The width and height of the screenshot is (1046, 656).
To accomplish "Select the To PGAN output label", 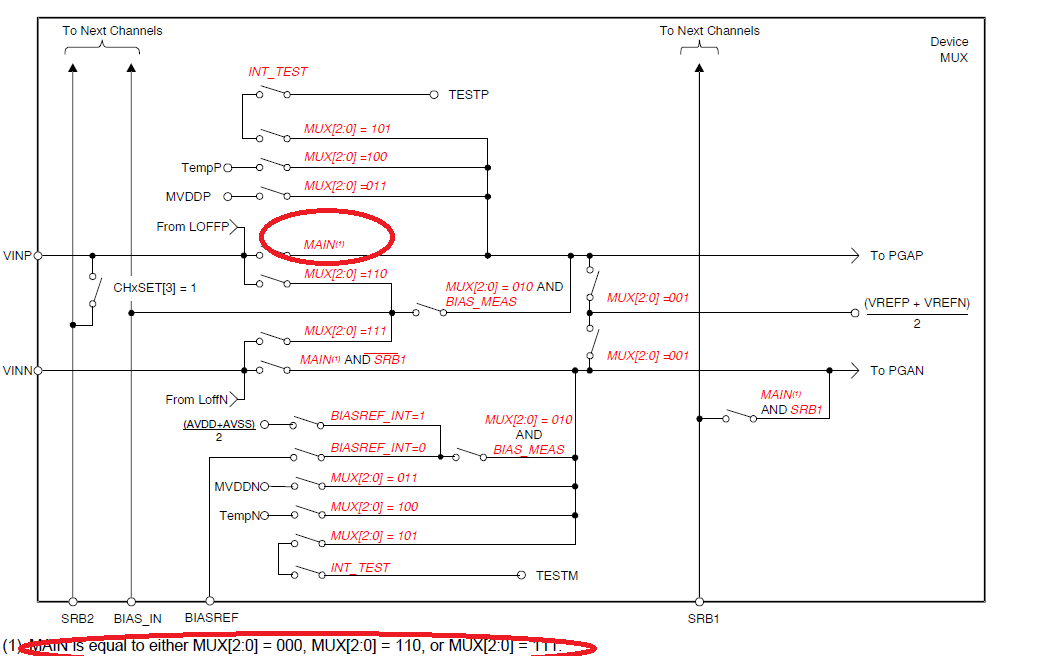I will click(897, 370).
